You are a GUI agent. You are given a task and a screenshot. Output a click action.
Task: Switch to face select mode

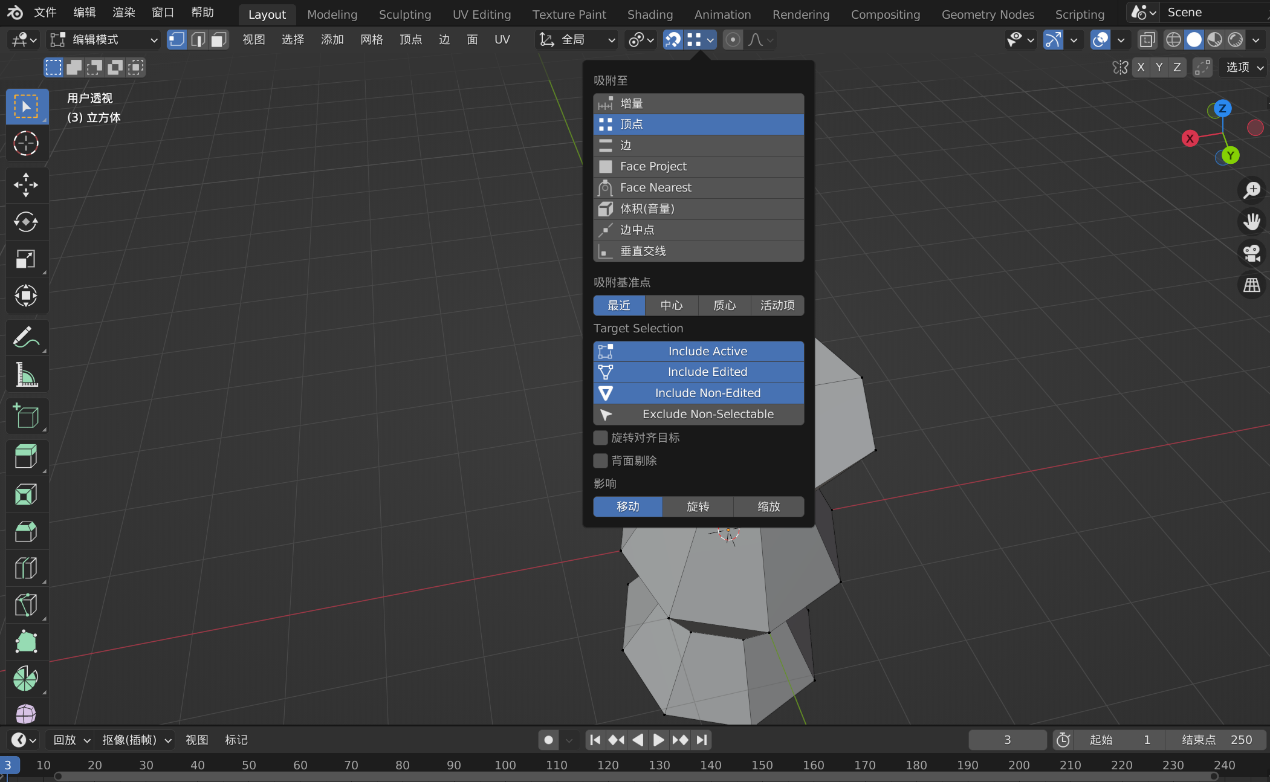(x=218, y=40)
